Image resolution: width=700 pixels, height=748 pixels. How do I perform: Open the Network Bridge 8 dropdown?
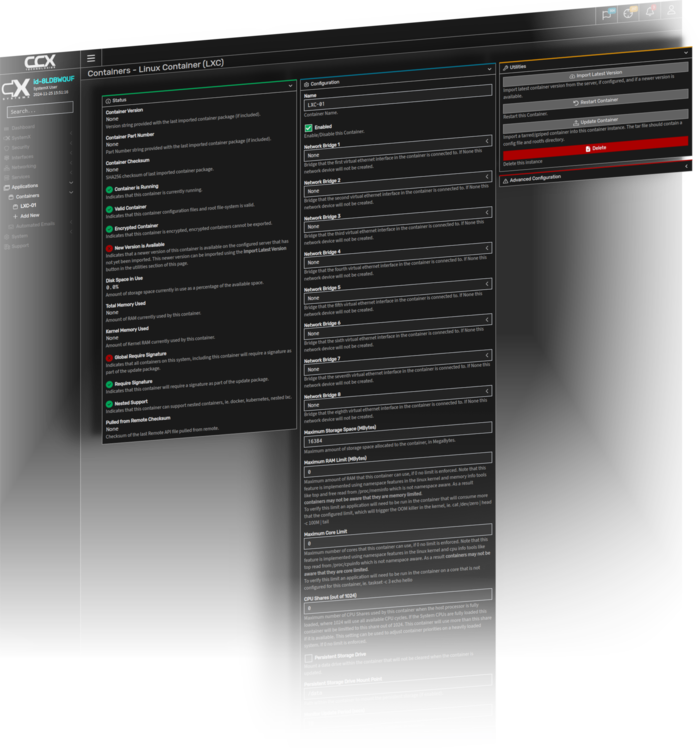(398, 398)
